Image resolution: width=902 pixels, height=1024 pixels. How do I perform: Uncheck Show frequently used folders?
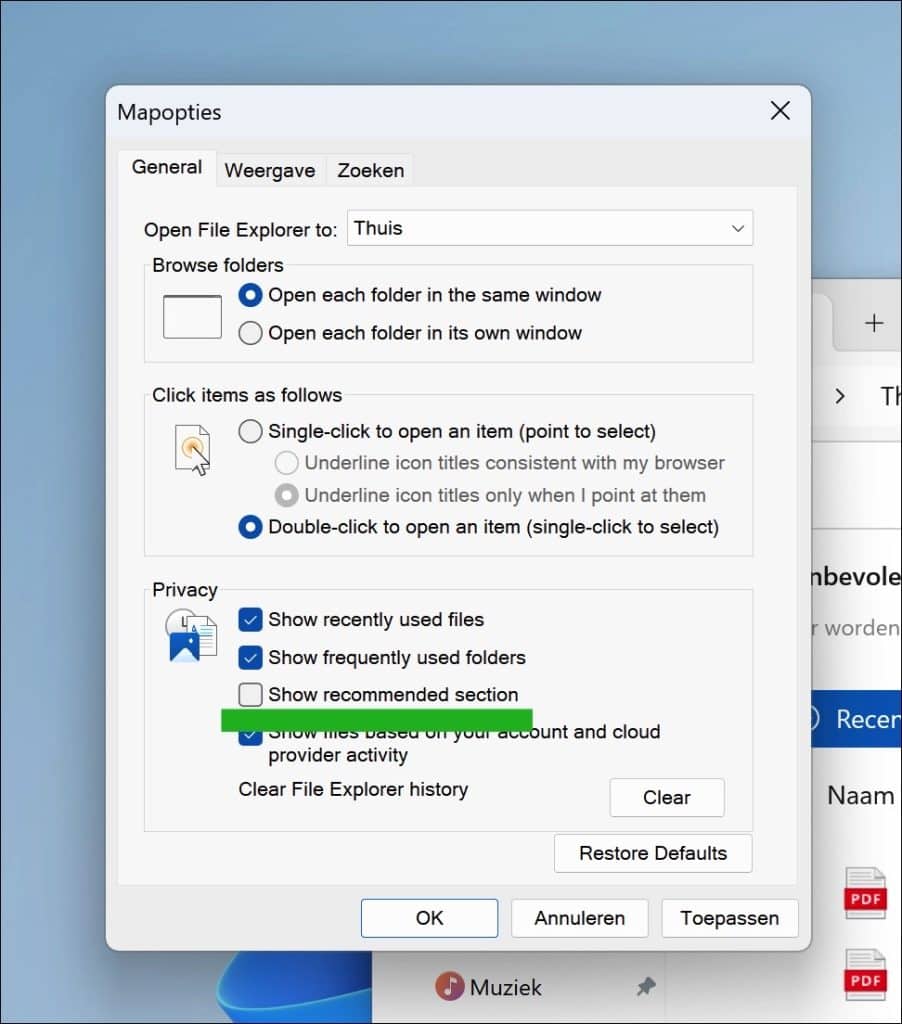tap(251, 658)
